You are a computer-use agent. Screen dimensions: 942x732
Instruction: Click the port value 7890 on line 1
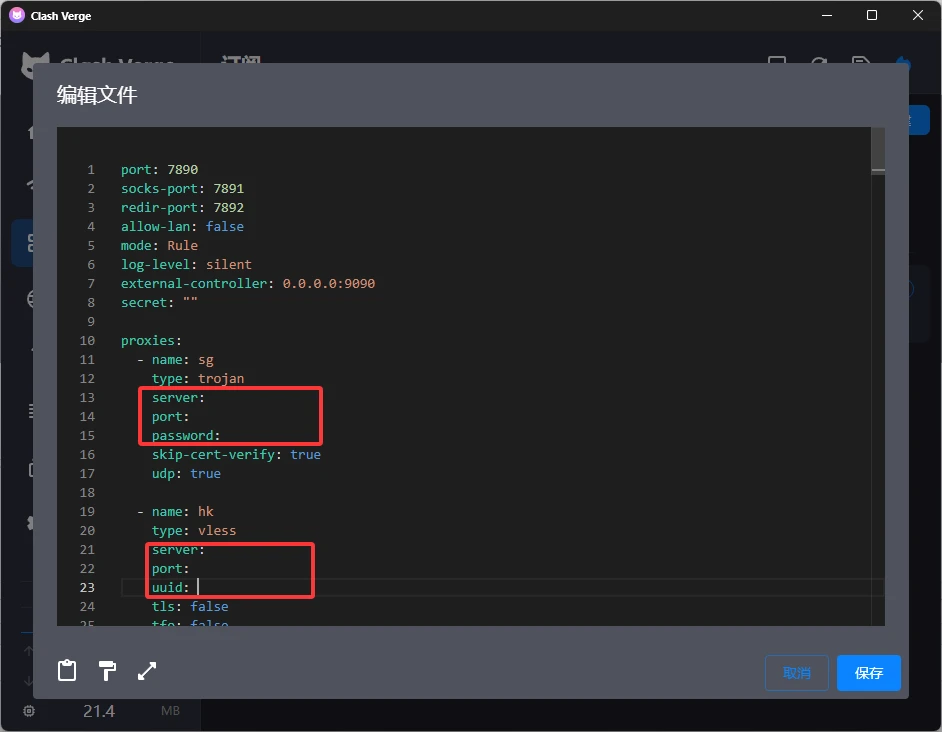click(x=183, y=169)
